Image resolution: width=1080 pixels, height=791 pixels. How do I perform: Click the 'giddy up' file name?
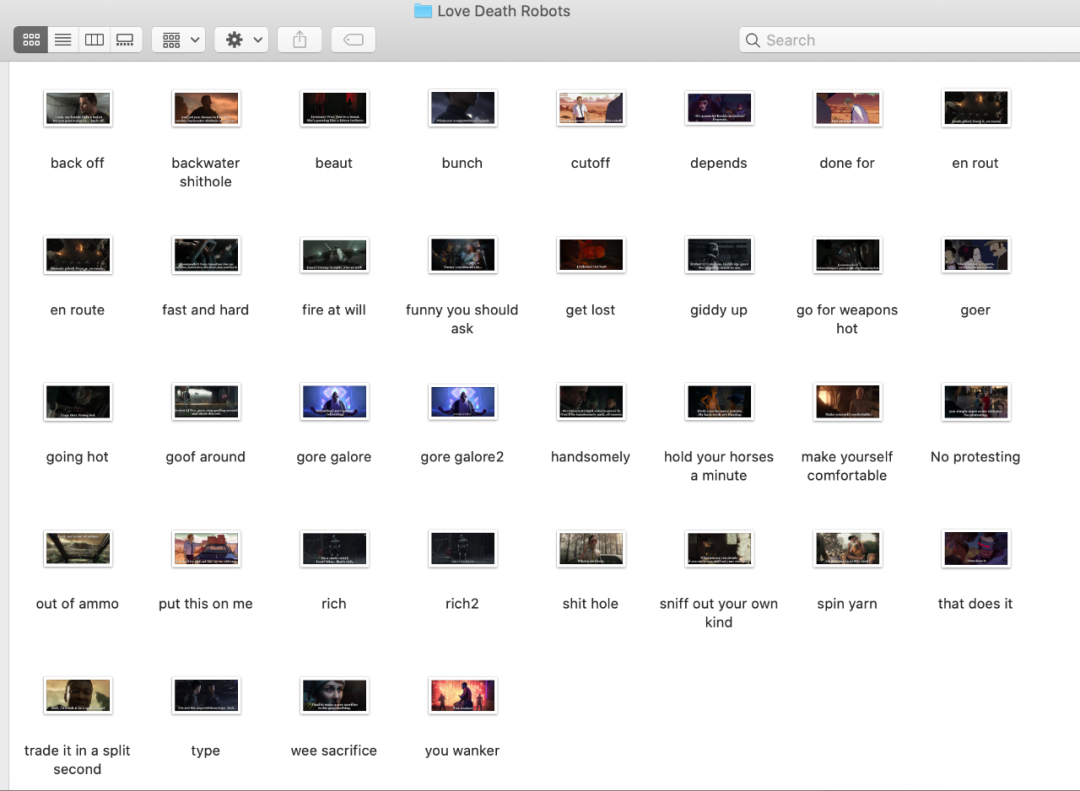point(718,311)
